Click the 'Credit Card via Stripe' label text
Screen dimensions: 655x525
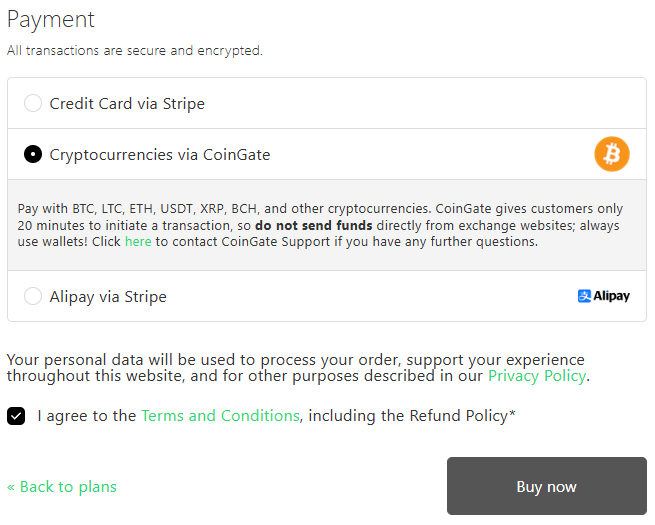pyautogui.click(x=127, y=103)
